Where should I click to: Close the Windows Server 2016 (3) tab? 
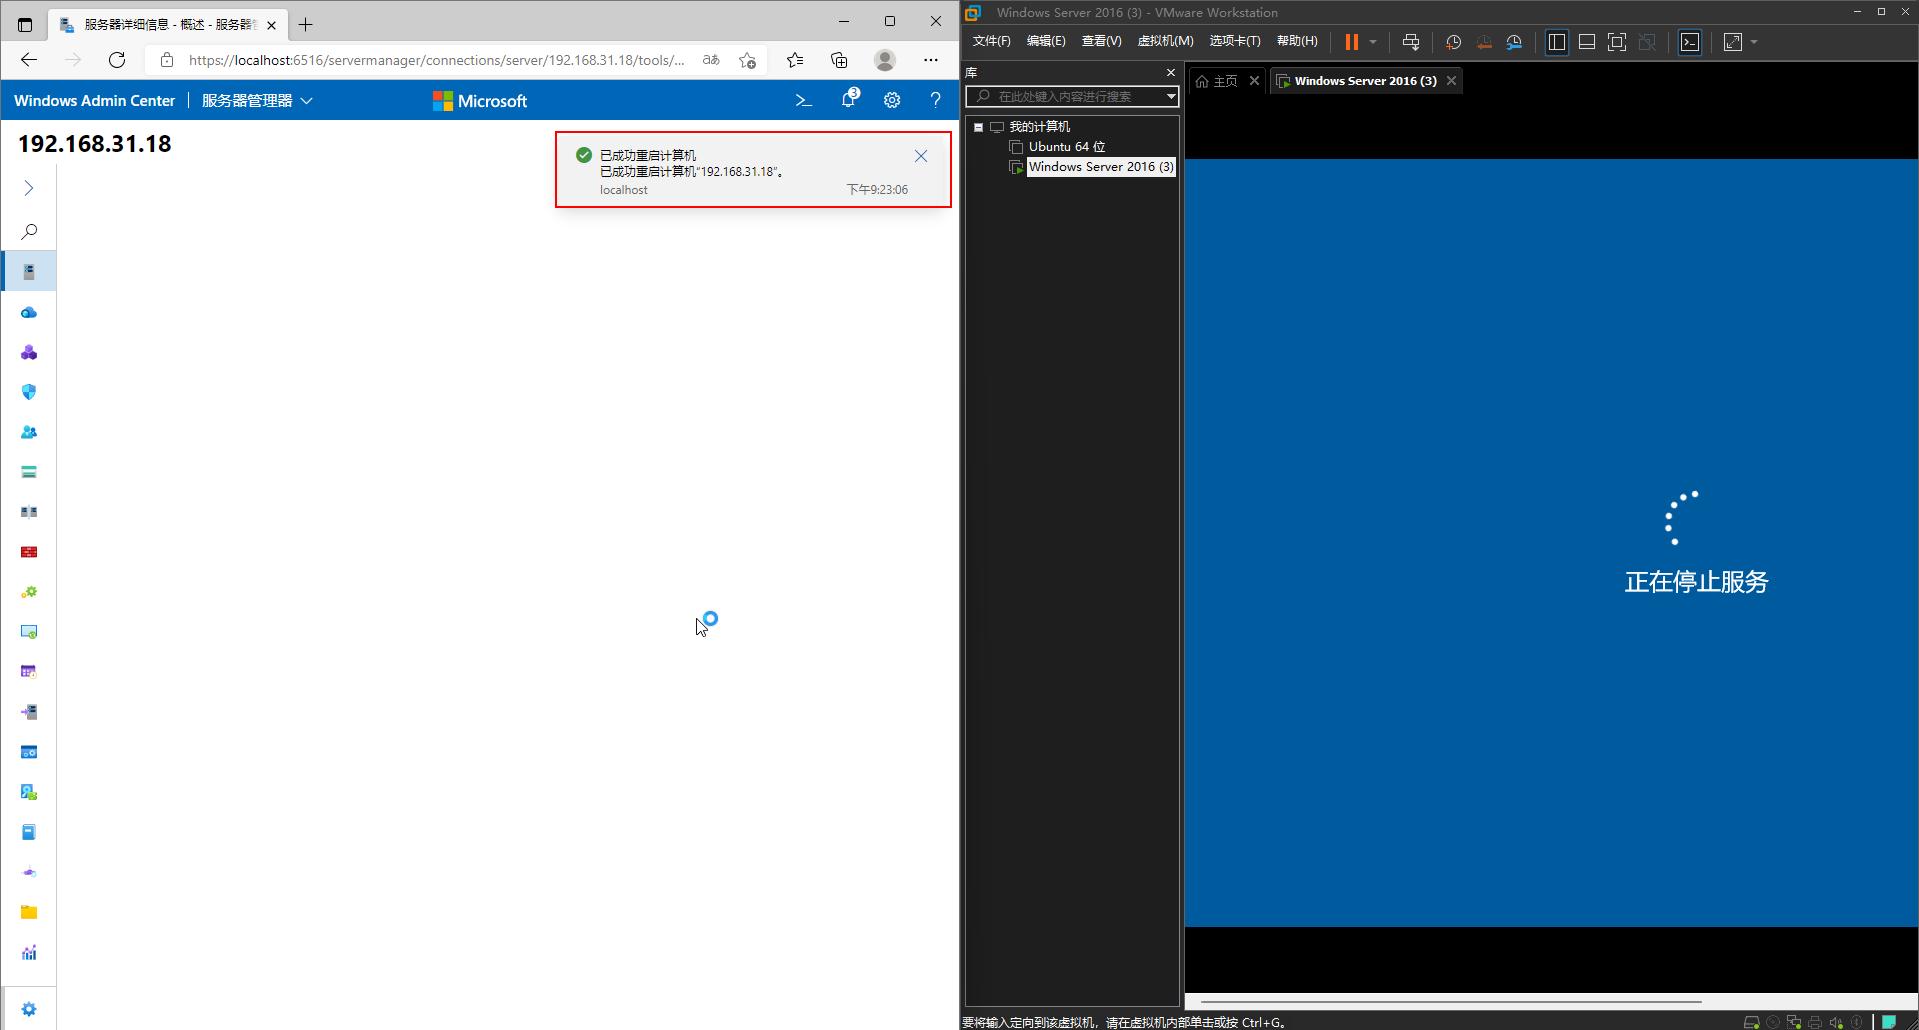1451,81
